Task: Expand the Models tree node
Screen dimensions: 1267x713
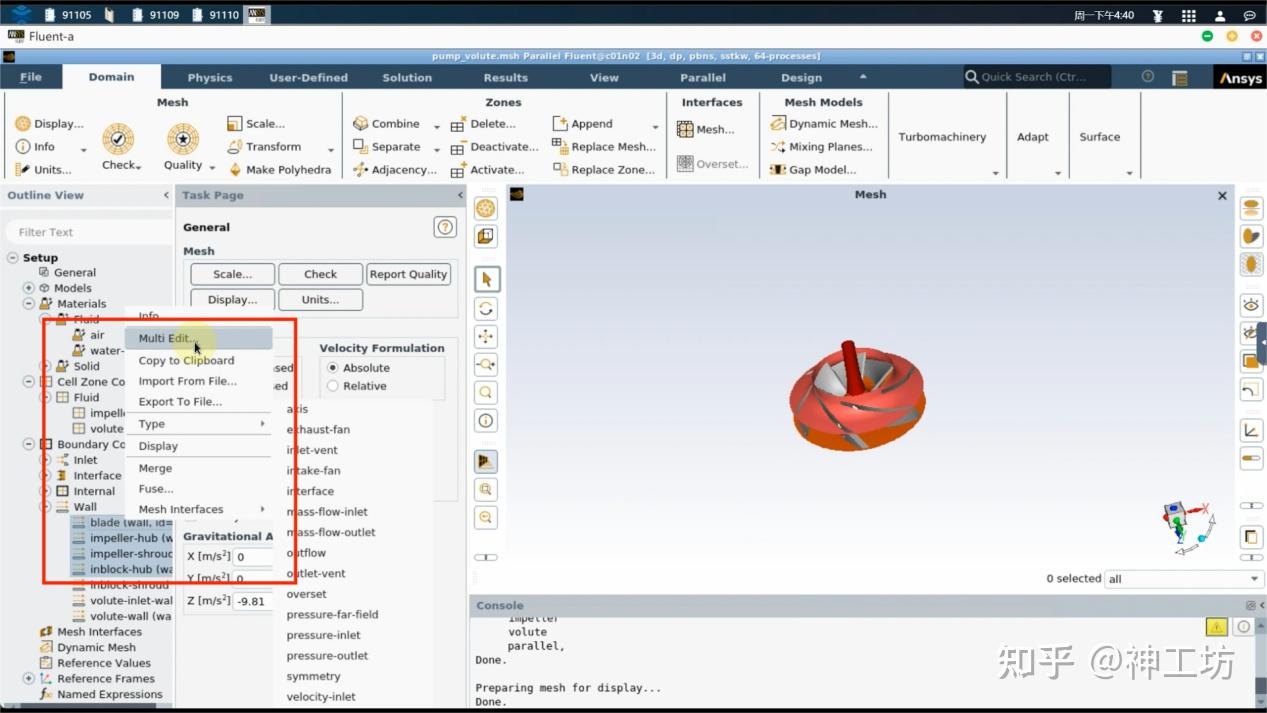Action: [x=29, y=288]
